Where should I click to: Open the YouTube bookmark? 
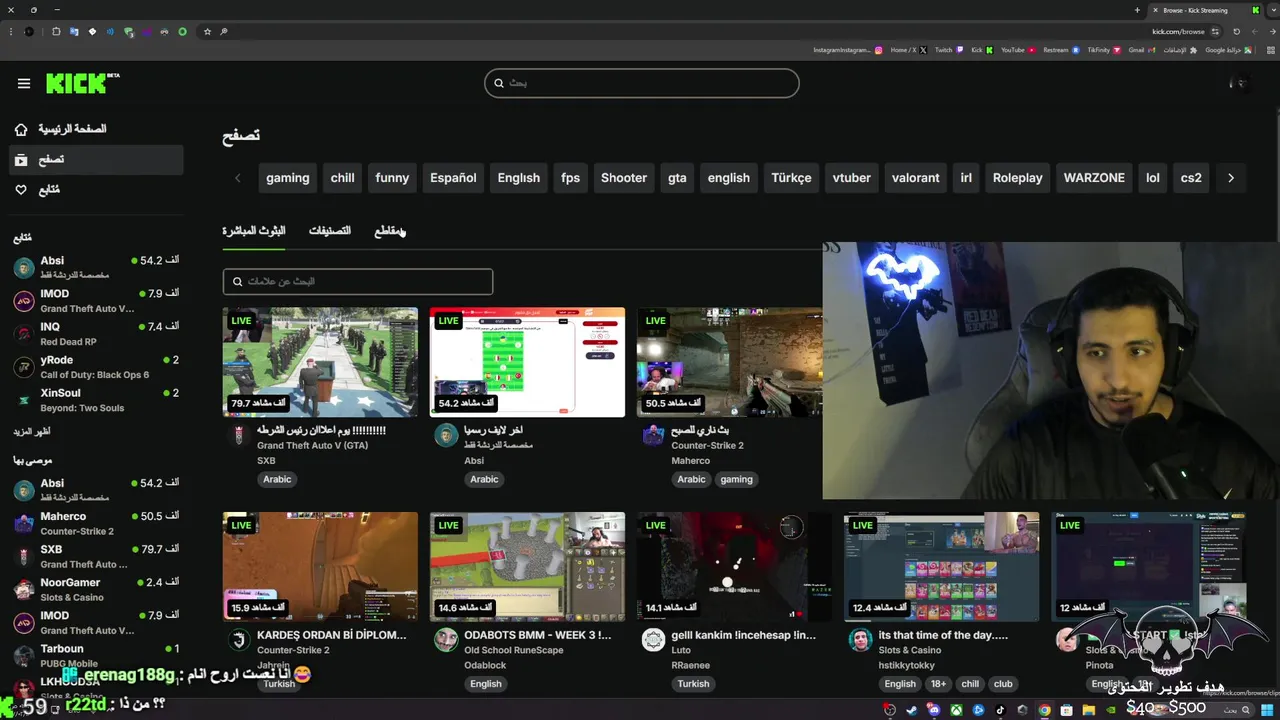pos(1018,50)
